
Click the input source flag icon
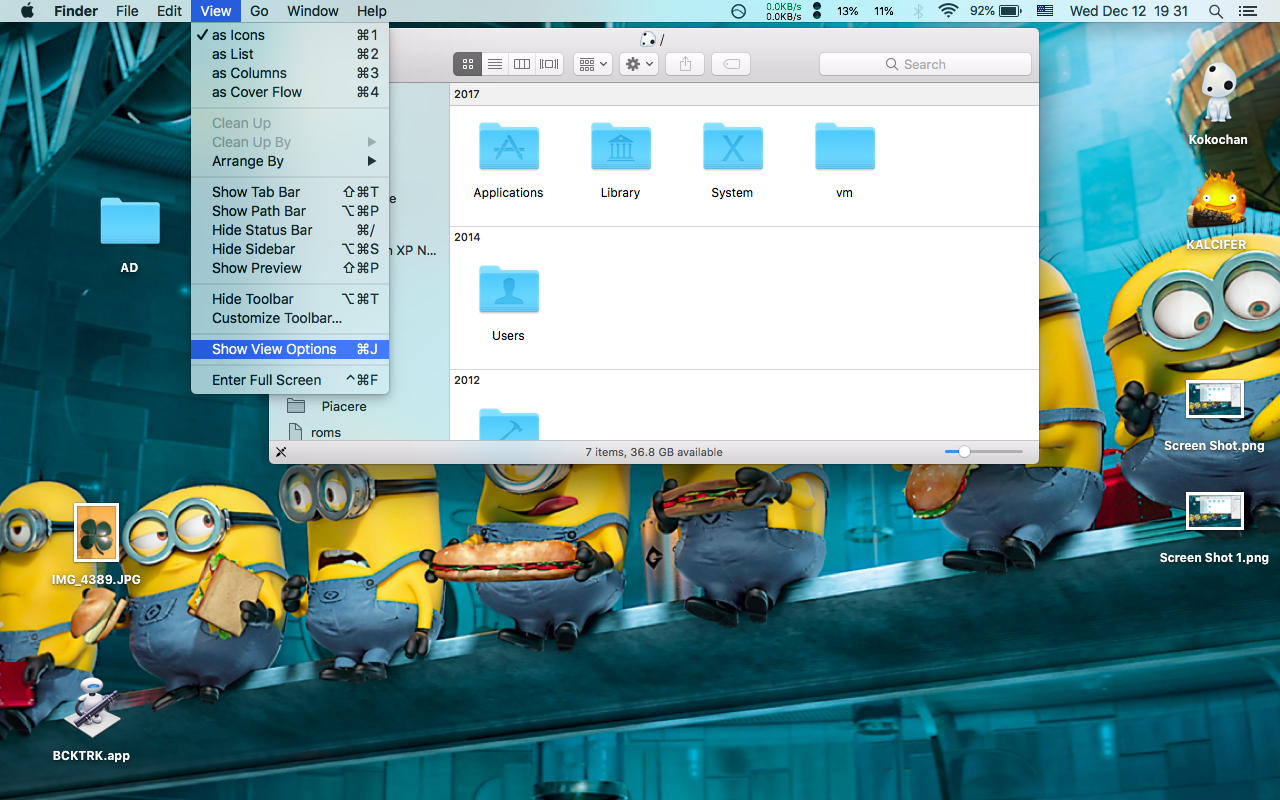(x=1045, y=11)
